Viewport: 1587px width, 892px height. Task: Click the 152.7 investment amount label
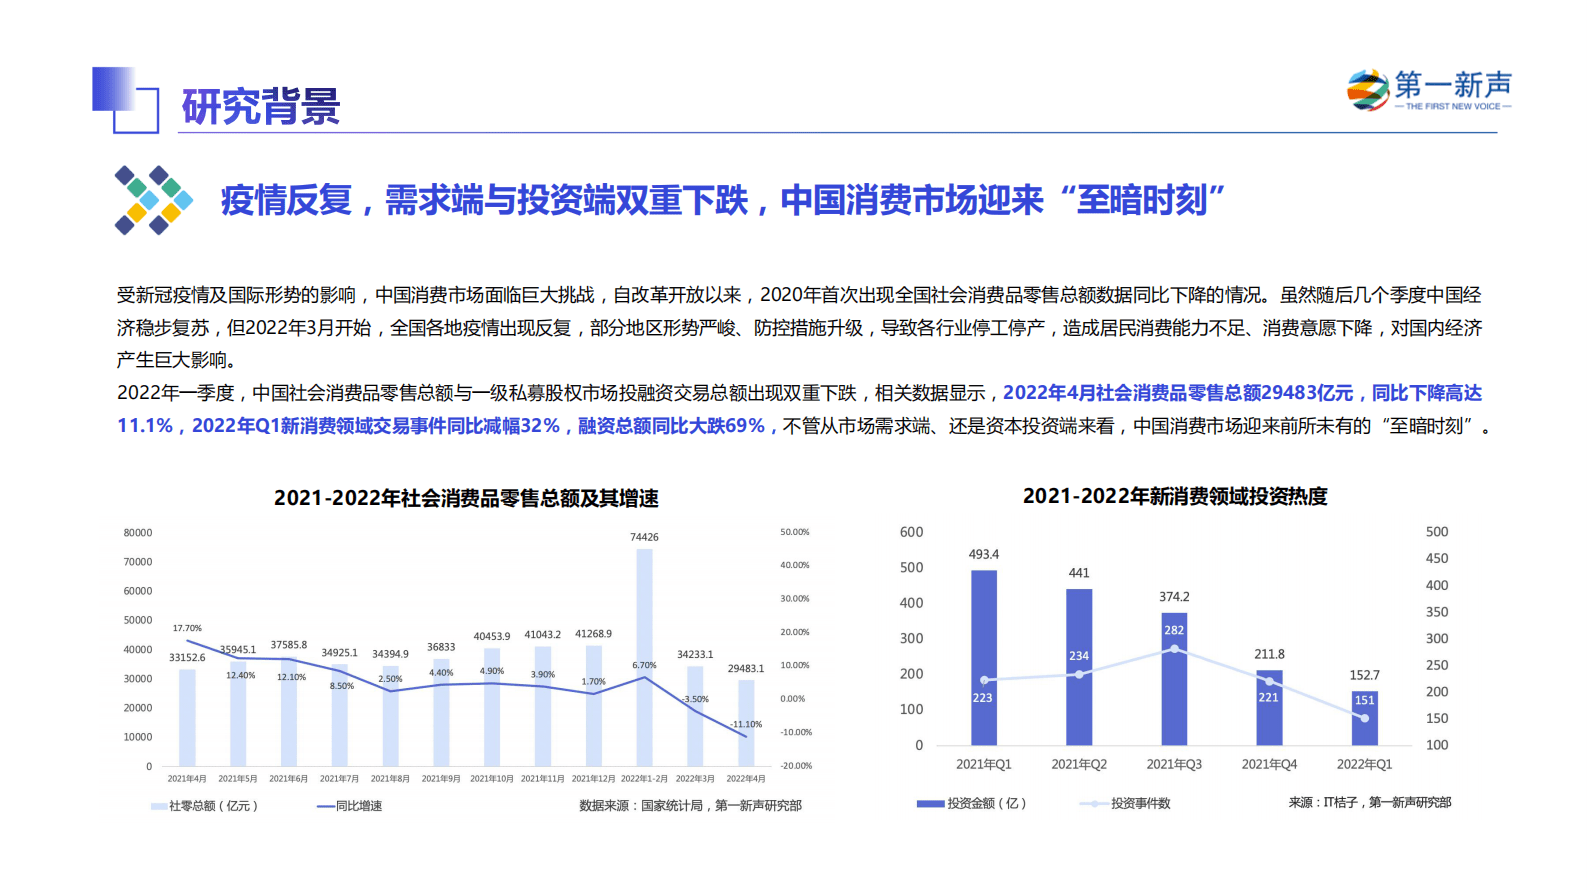[1365, 675]
